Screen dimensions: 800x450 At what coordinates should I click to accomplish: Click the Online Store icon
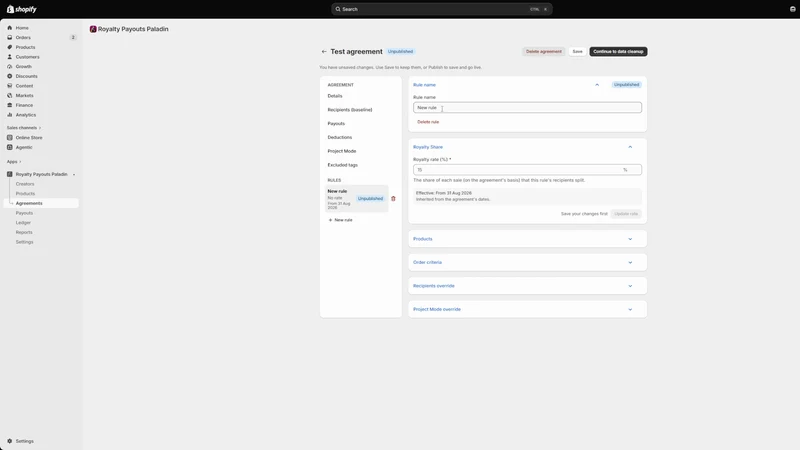pyautogui.click(x=10, y=137)
